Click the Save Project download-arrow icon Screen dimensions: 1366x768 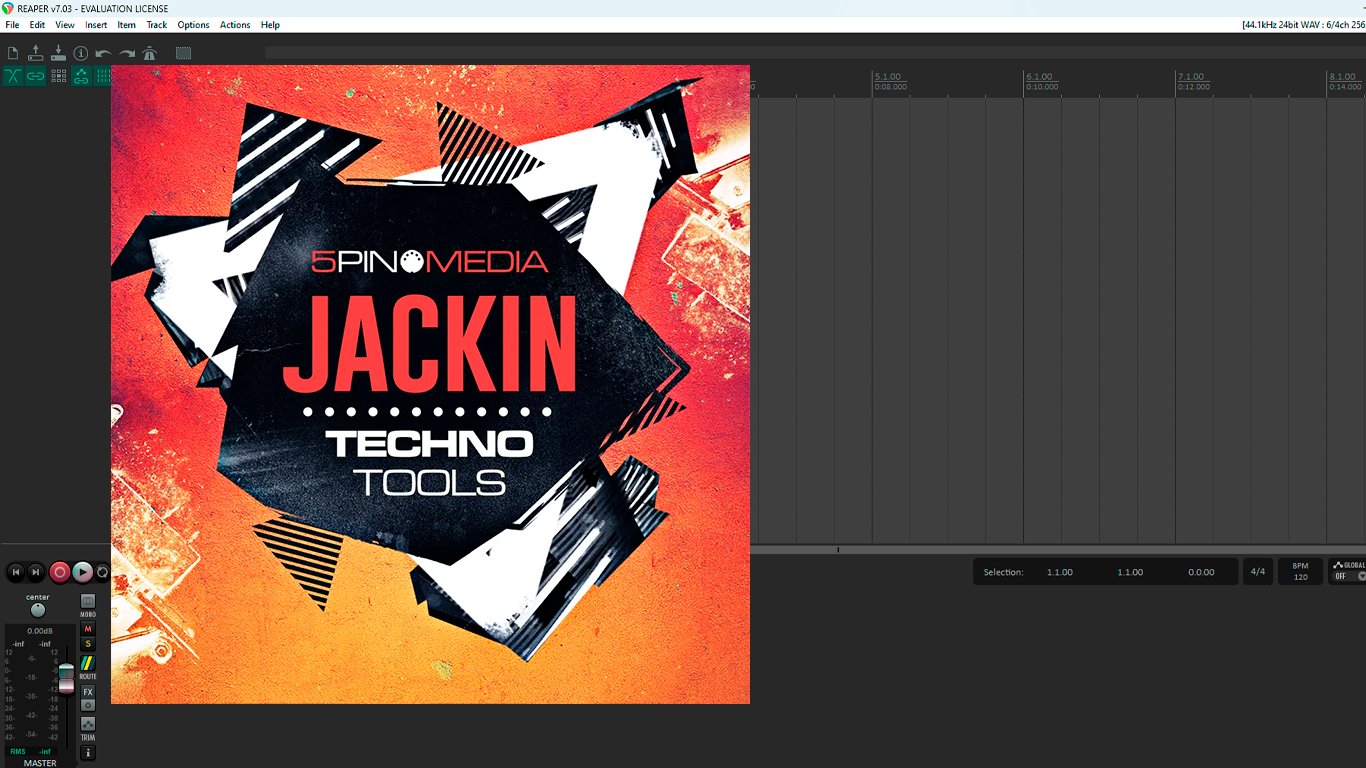pyautogui.click(x=58, y=53)
